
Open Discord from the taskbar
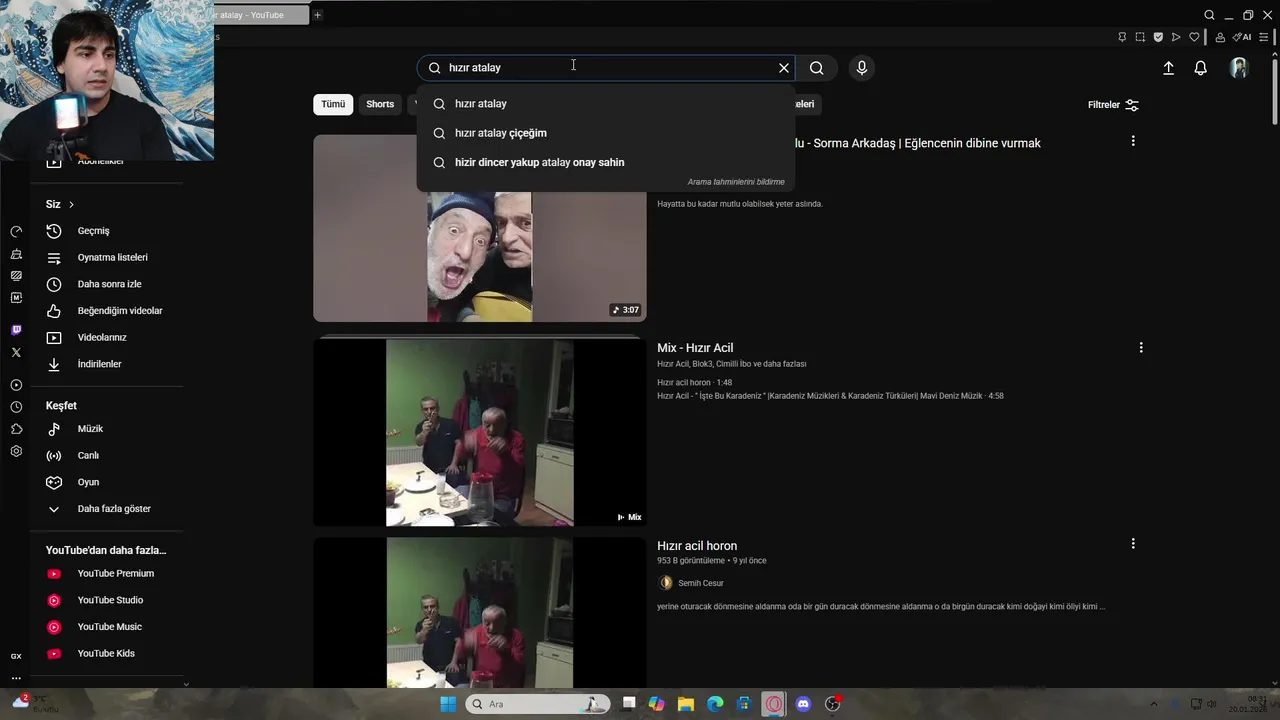coord(803,704)
